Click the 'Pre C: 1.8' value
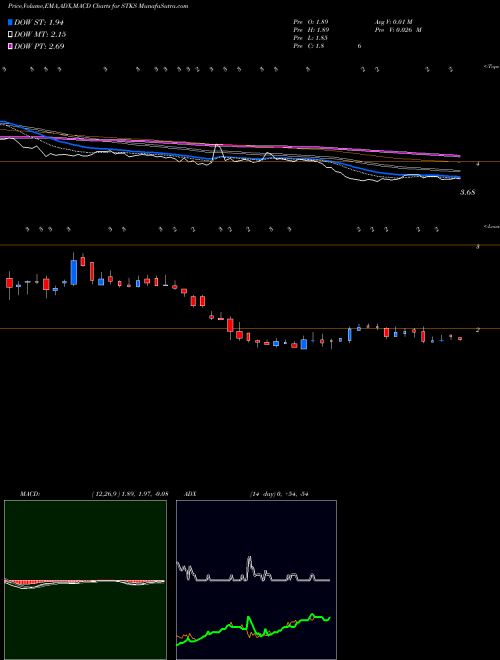The image size is (500, 660). click(x=309, y=46)
